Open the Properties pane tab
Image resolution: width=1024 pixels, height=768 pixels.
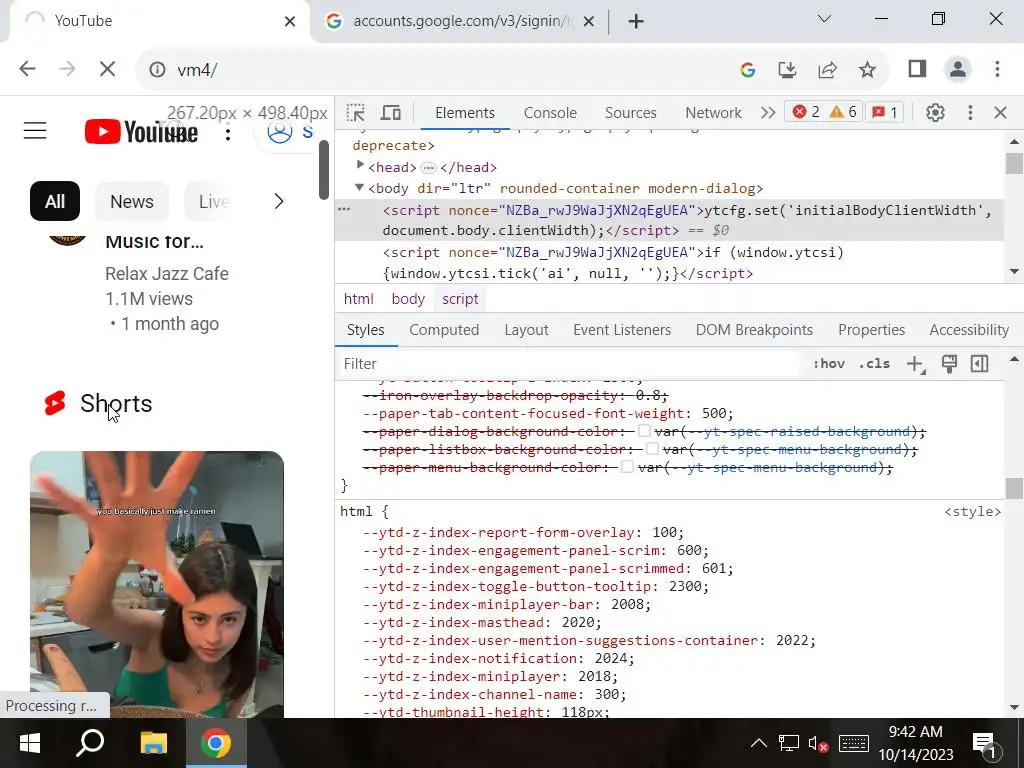(x=871, y=330)
